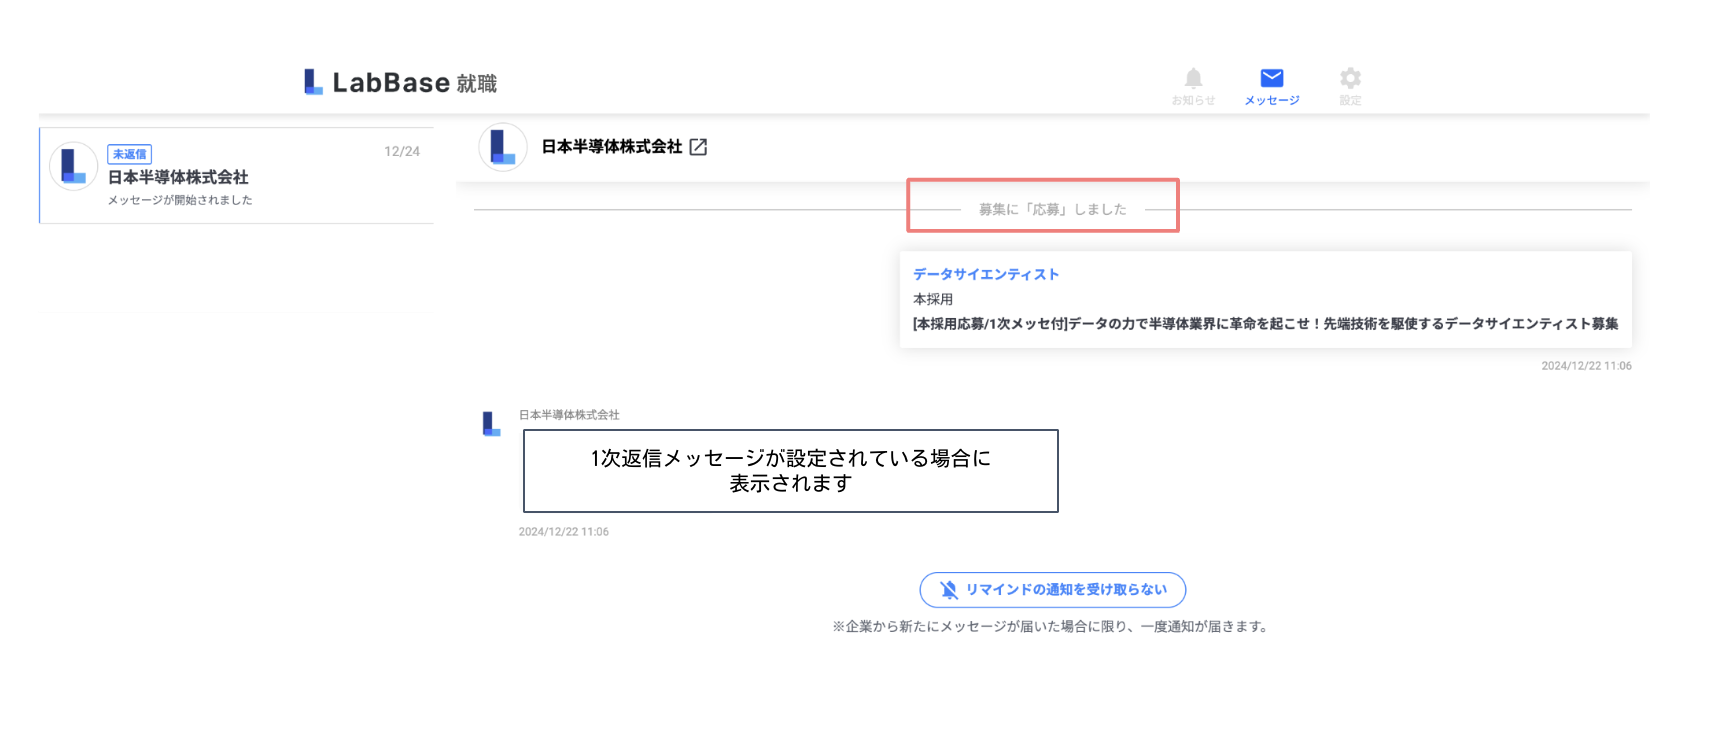1720x748 pixels.
Task: Click the お知らせ tab label
Action: 1193,101
